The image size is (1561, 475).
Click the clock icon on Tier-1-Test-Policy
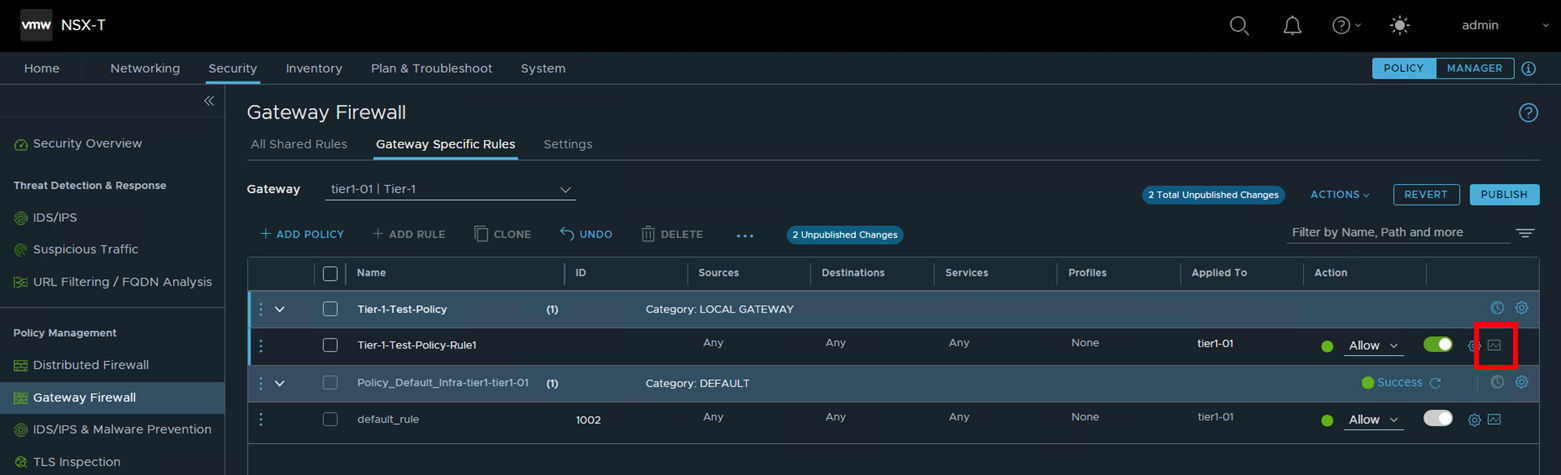1497,308
